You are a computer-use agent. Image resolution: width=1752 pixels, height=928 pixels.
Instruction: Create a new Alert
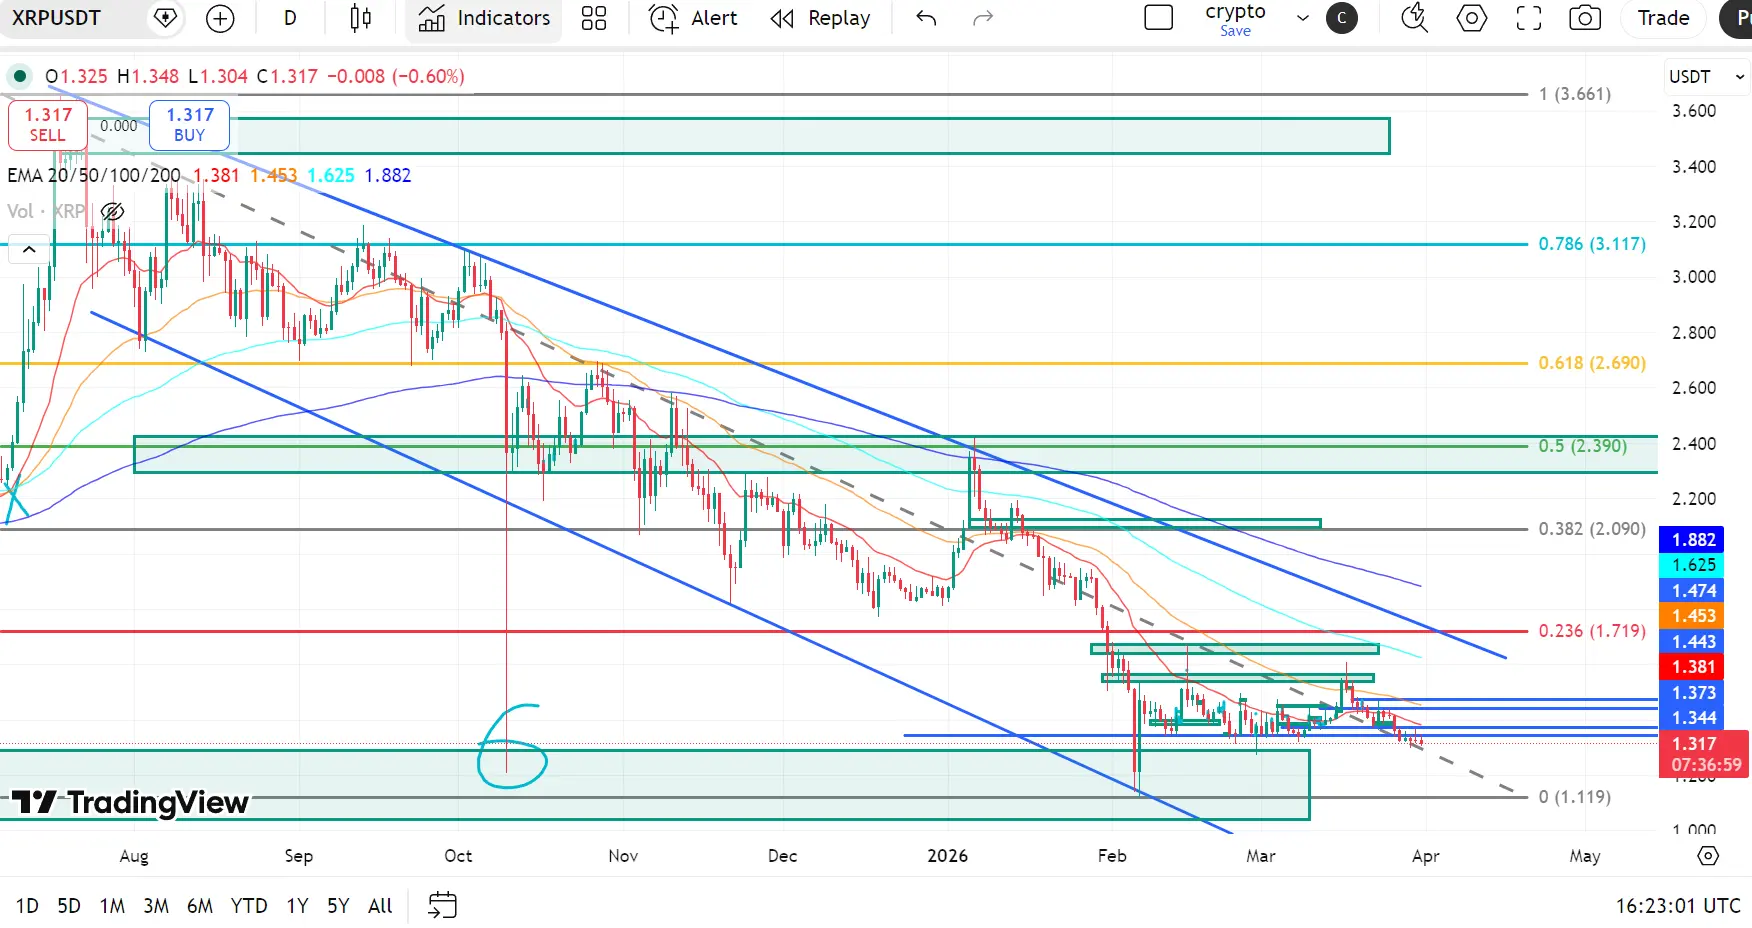click(693, 18)
